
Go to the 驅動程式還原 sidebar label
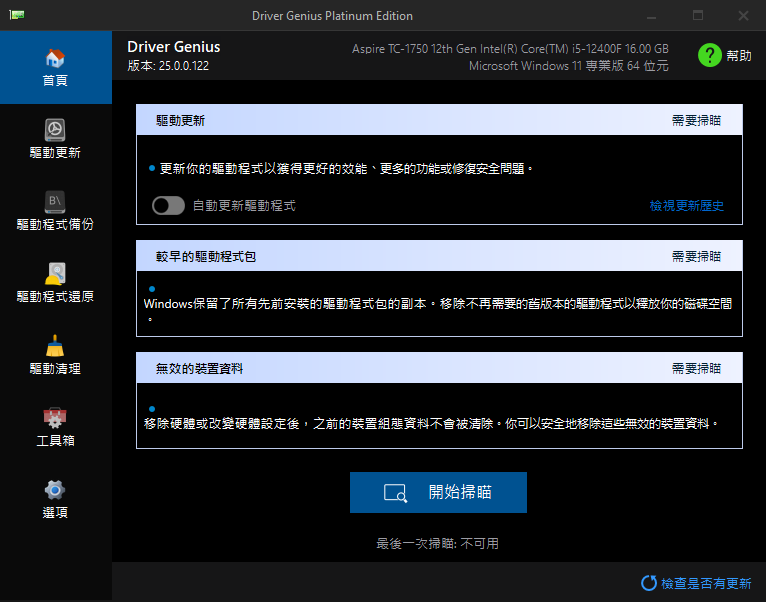[55, 296]
